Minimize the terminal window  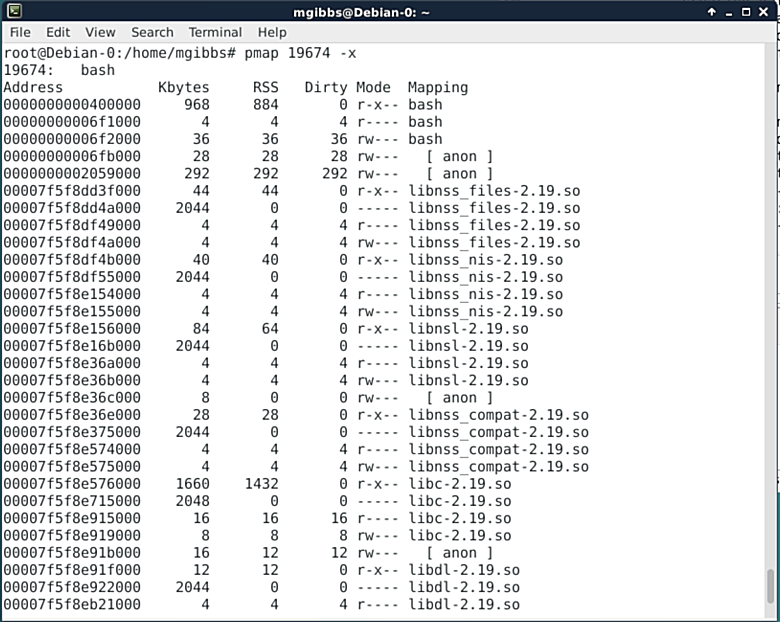729,11
